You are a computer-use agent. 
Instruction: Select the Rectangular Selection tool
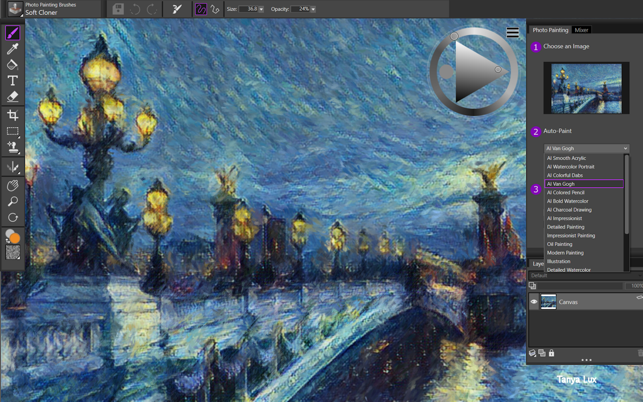(12, 131)
